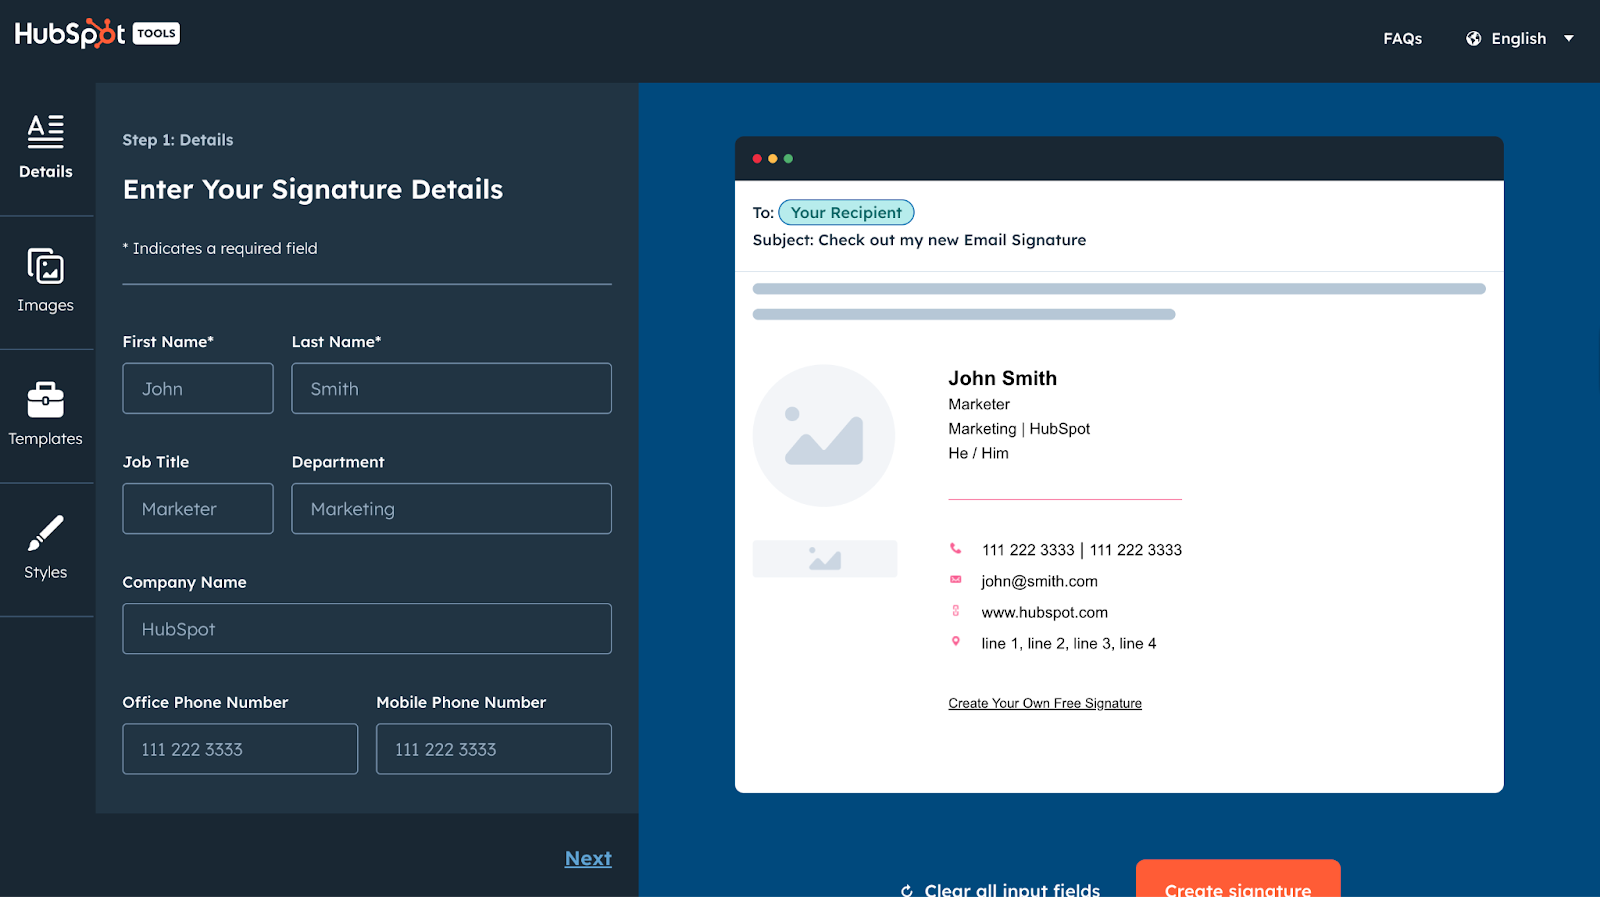The image size is (1600, 897).
Task: Click www.hubspot.com in the signature preview
Action: (x=1044, y=612)
